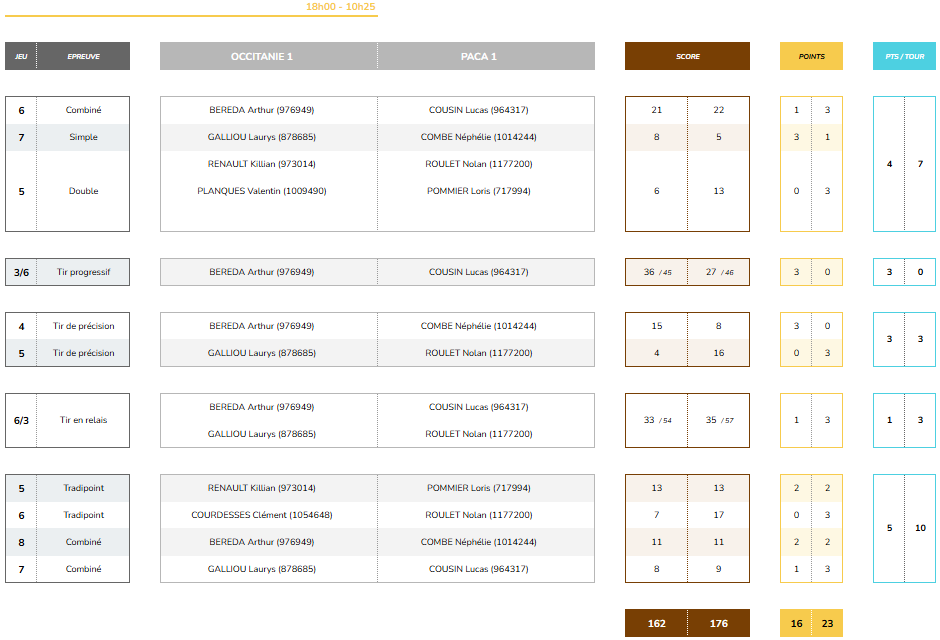Select the yellow POINTS column header
This screenshot has width=940, height=640.
[x=811, y=57]
